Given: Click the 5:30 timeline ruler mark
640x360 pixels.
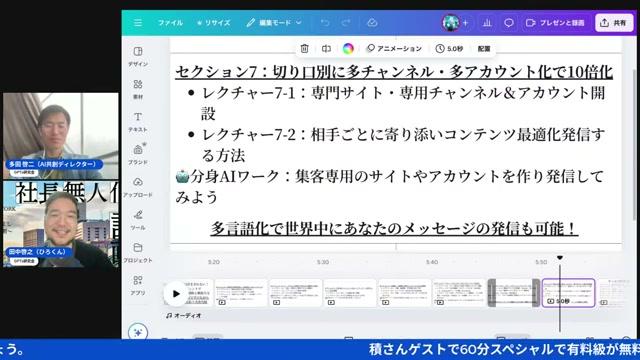Looking at the screenshot, I should (323, 262).
